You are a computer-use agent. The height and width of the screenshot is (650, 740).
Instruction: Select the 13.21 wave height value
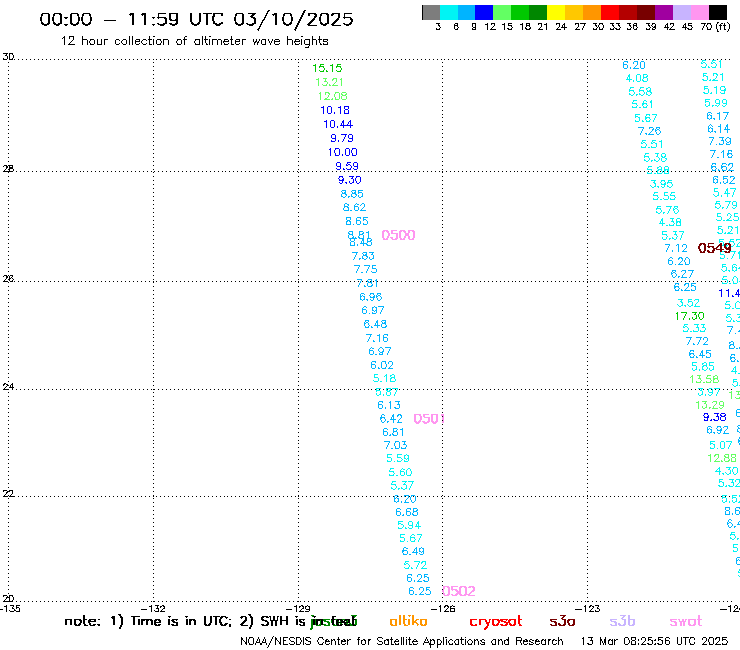pyautogui.click(x=329, y=82)
